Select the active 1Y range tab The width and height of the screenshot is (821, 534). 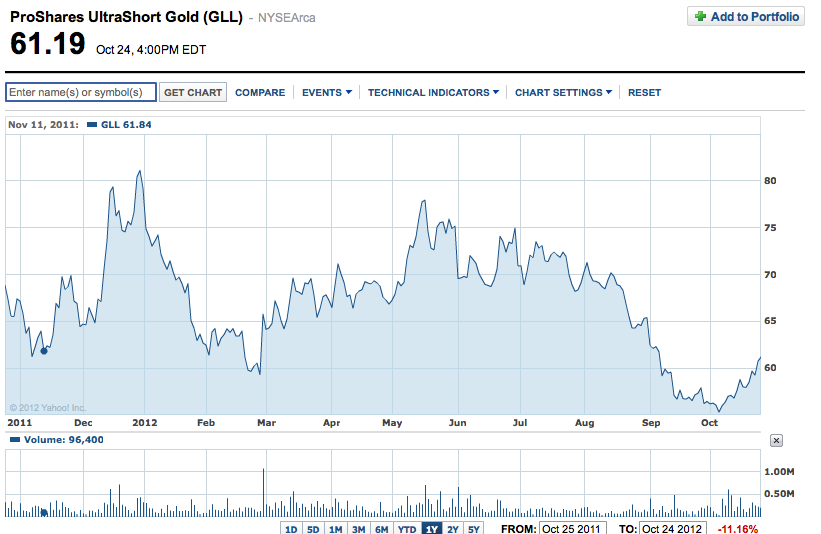click(432, 528)
